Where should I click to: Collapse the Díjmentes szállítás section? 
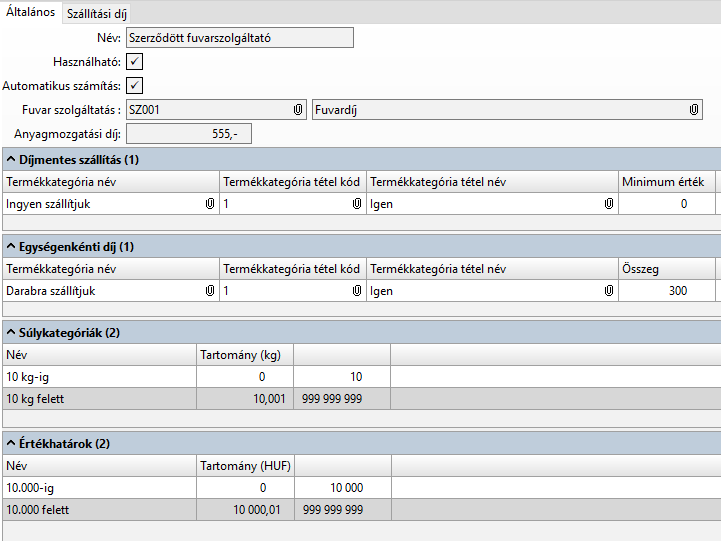coord(11,159)
